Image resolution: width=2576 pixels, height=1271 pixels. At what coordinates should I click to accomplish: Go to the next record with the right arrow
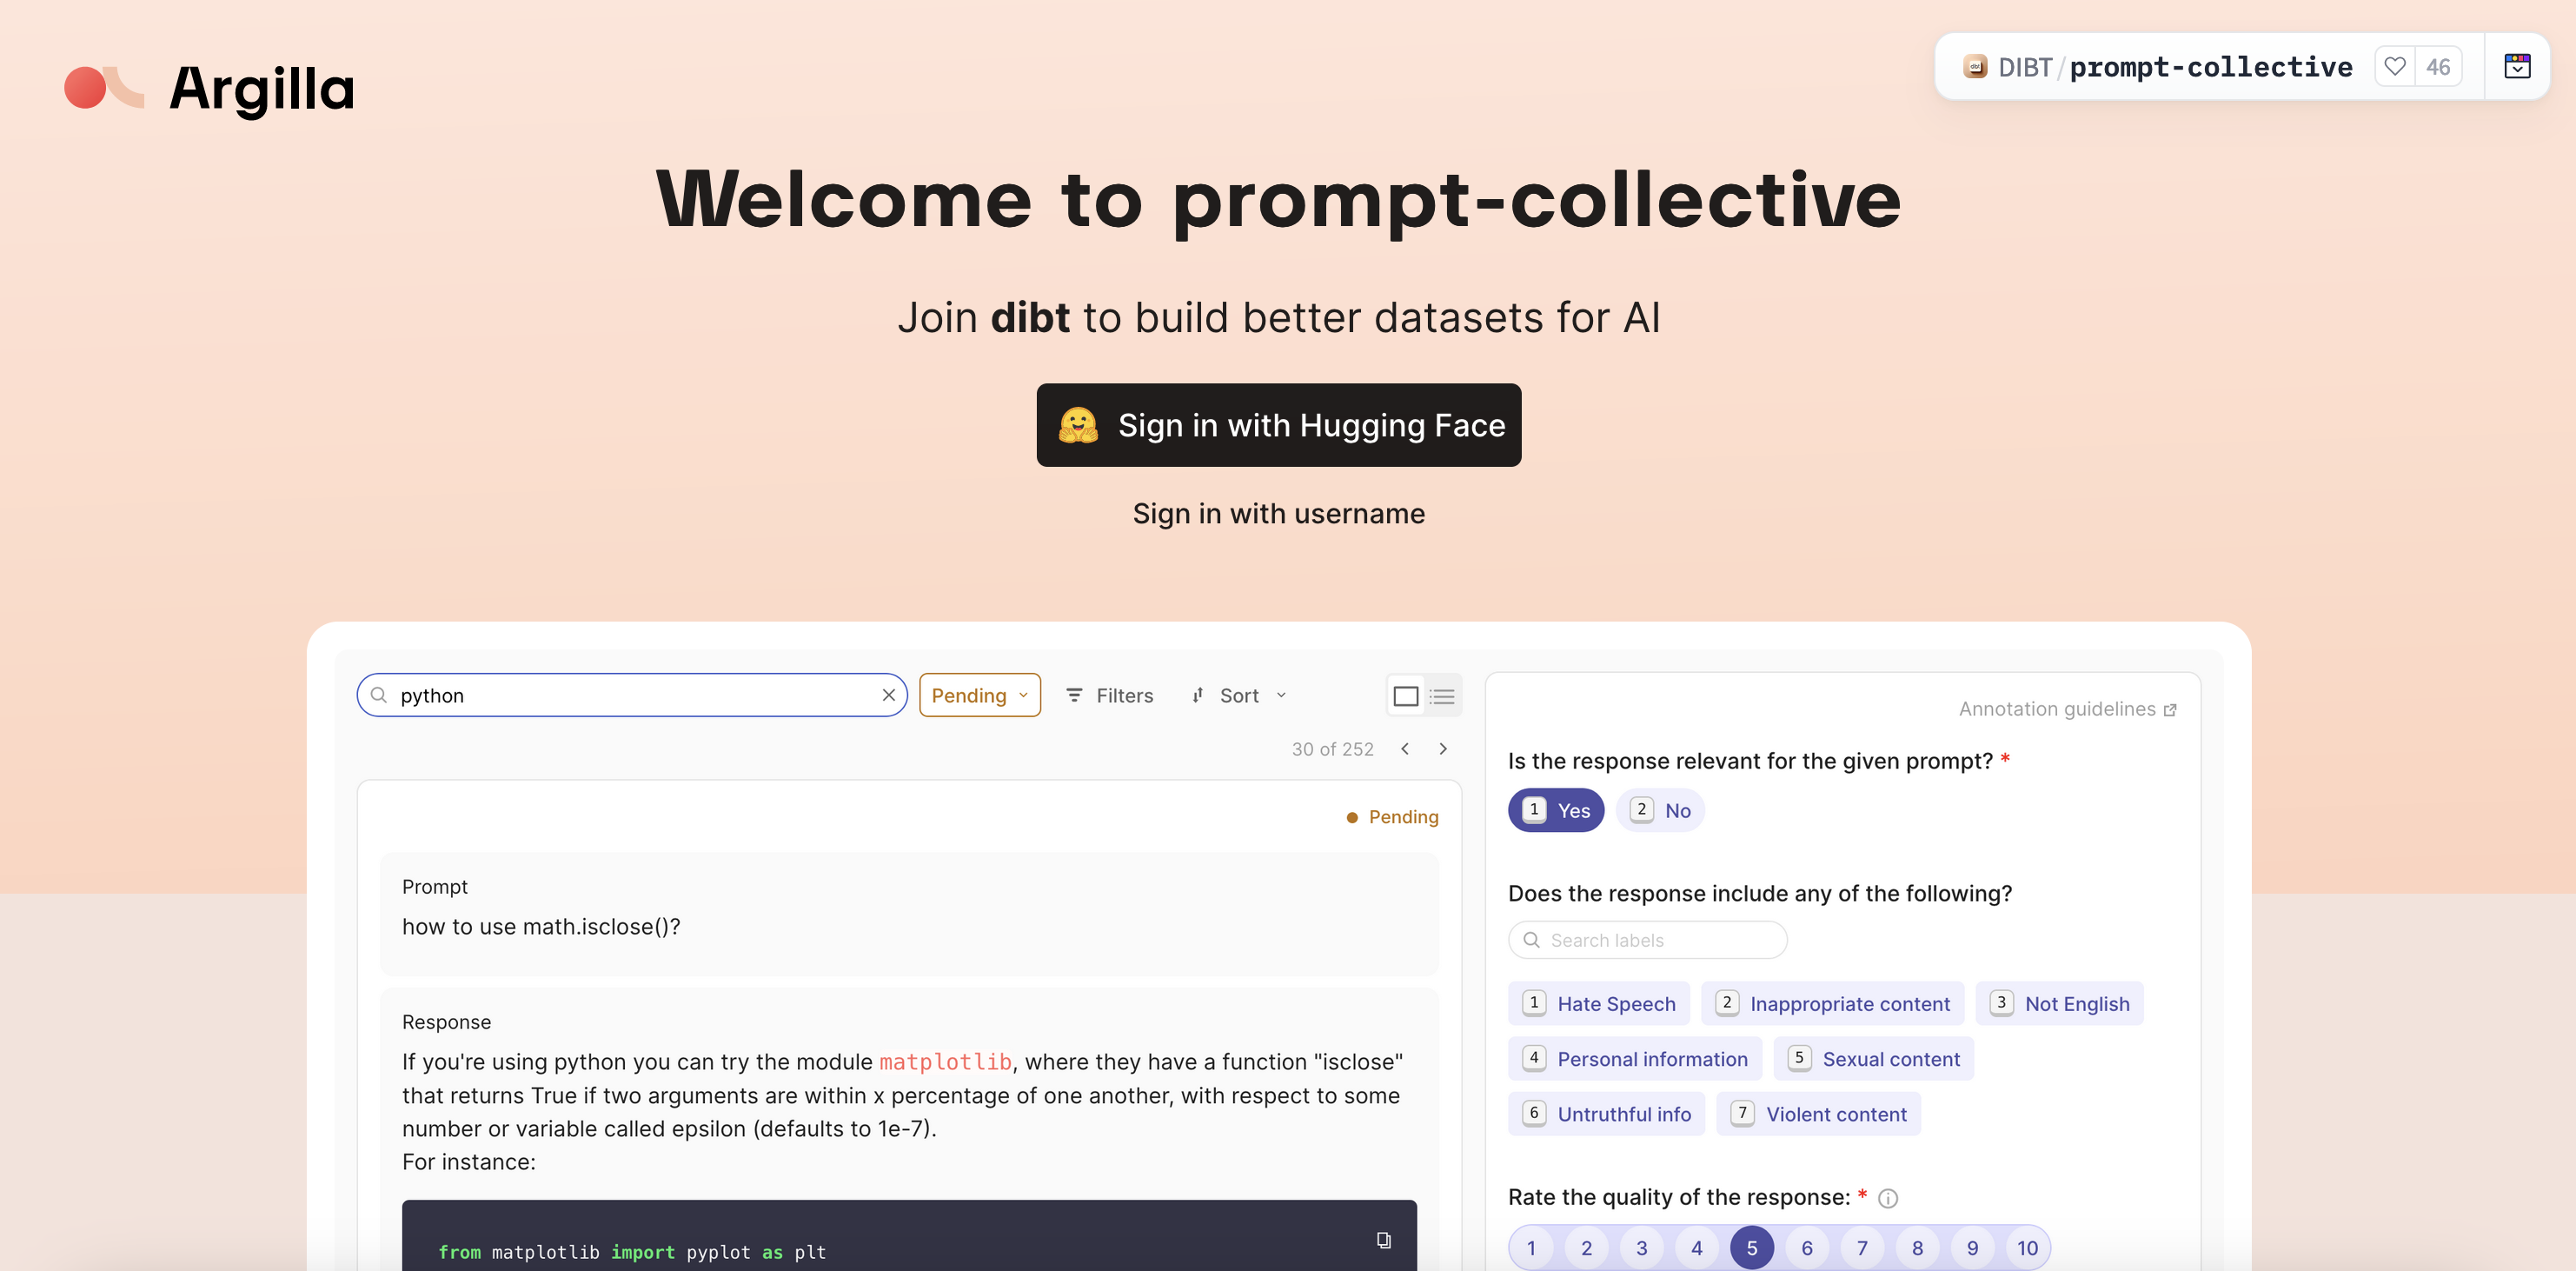(1443, 748)
